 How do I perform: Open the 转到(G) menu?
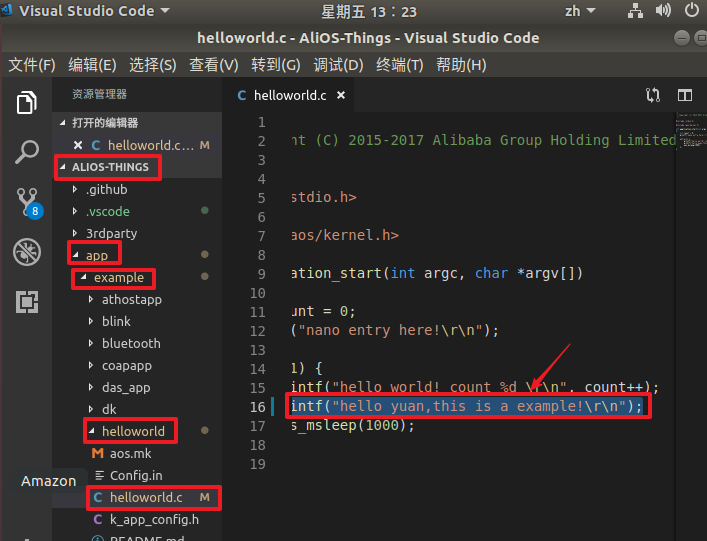pyautogui.click(x=275, y=65)
